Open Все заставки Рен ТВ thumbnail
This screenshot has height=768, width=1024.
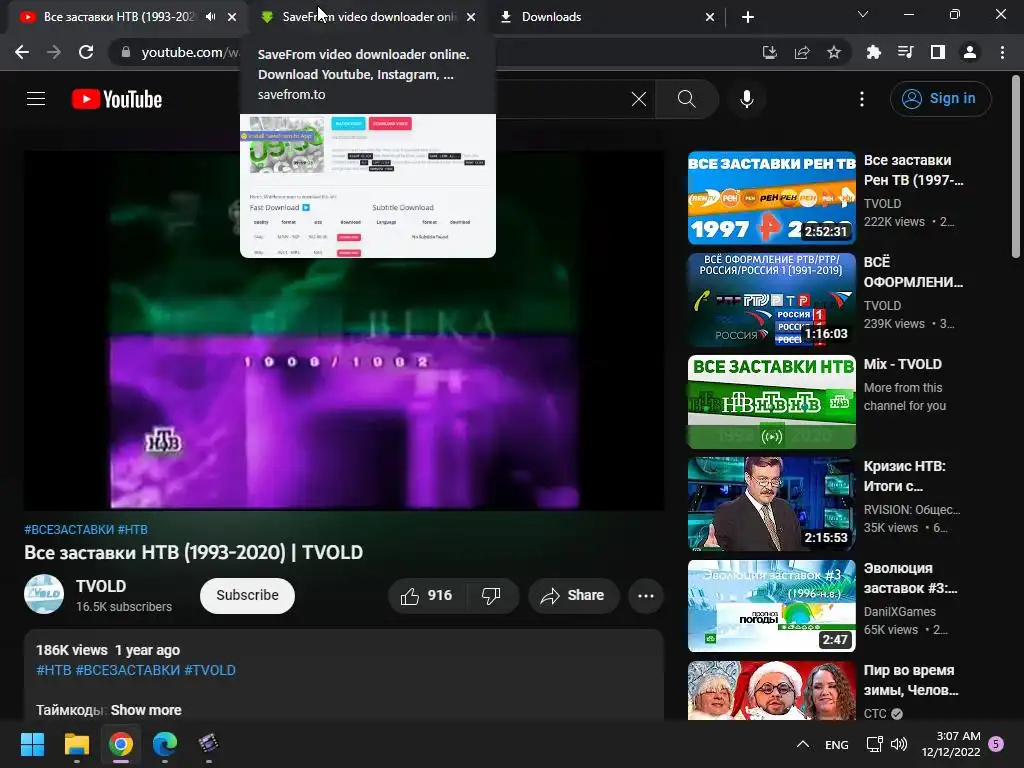(x=771, y=198)
